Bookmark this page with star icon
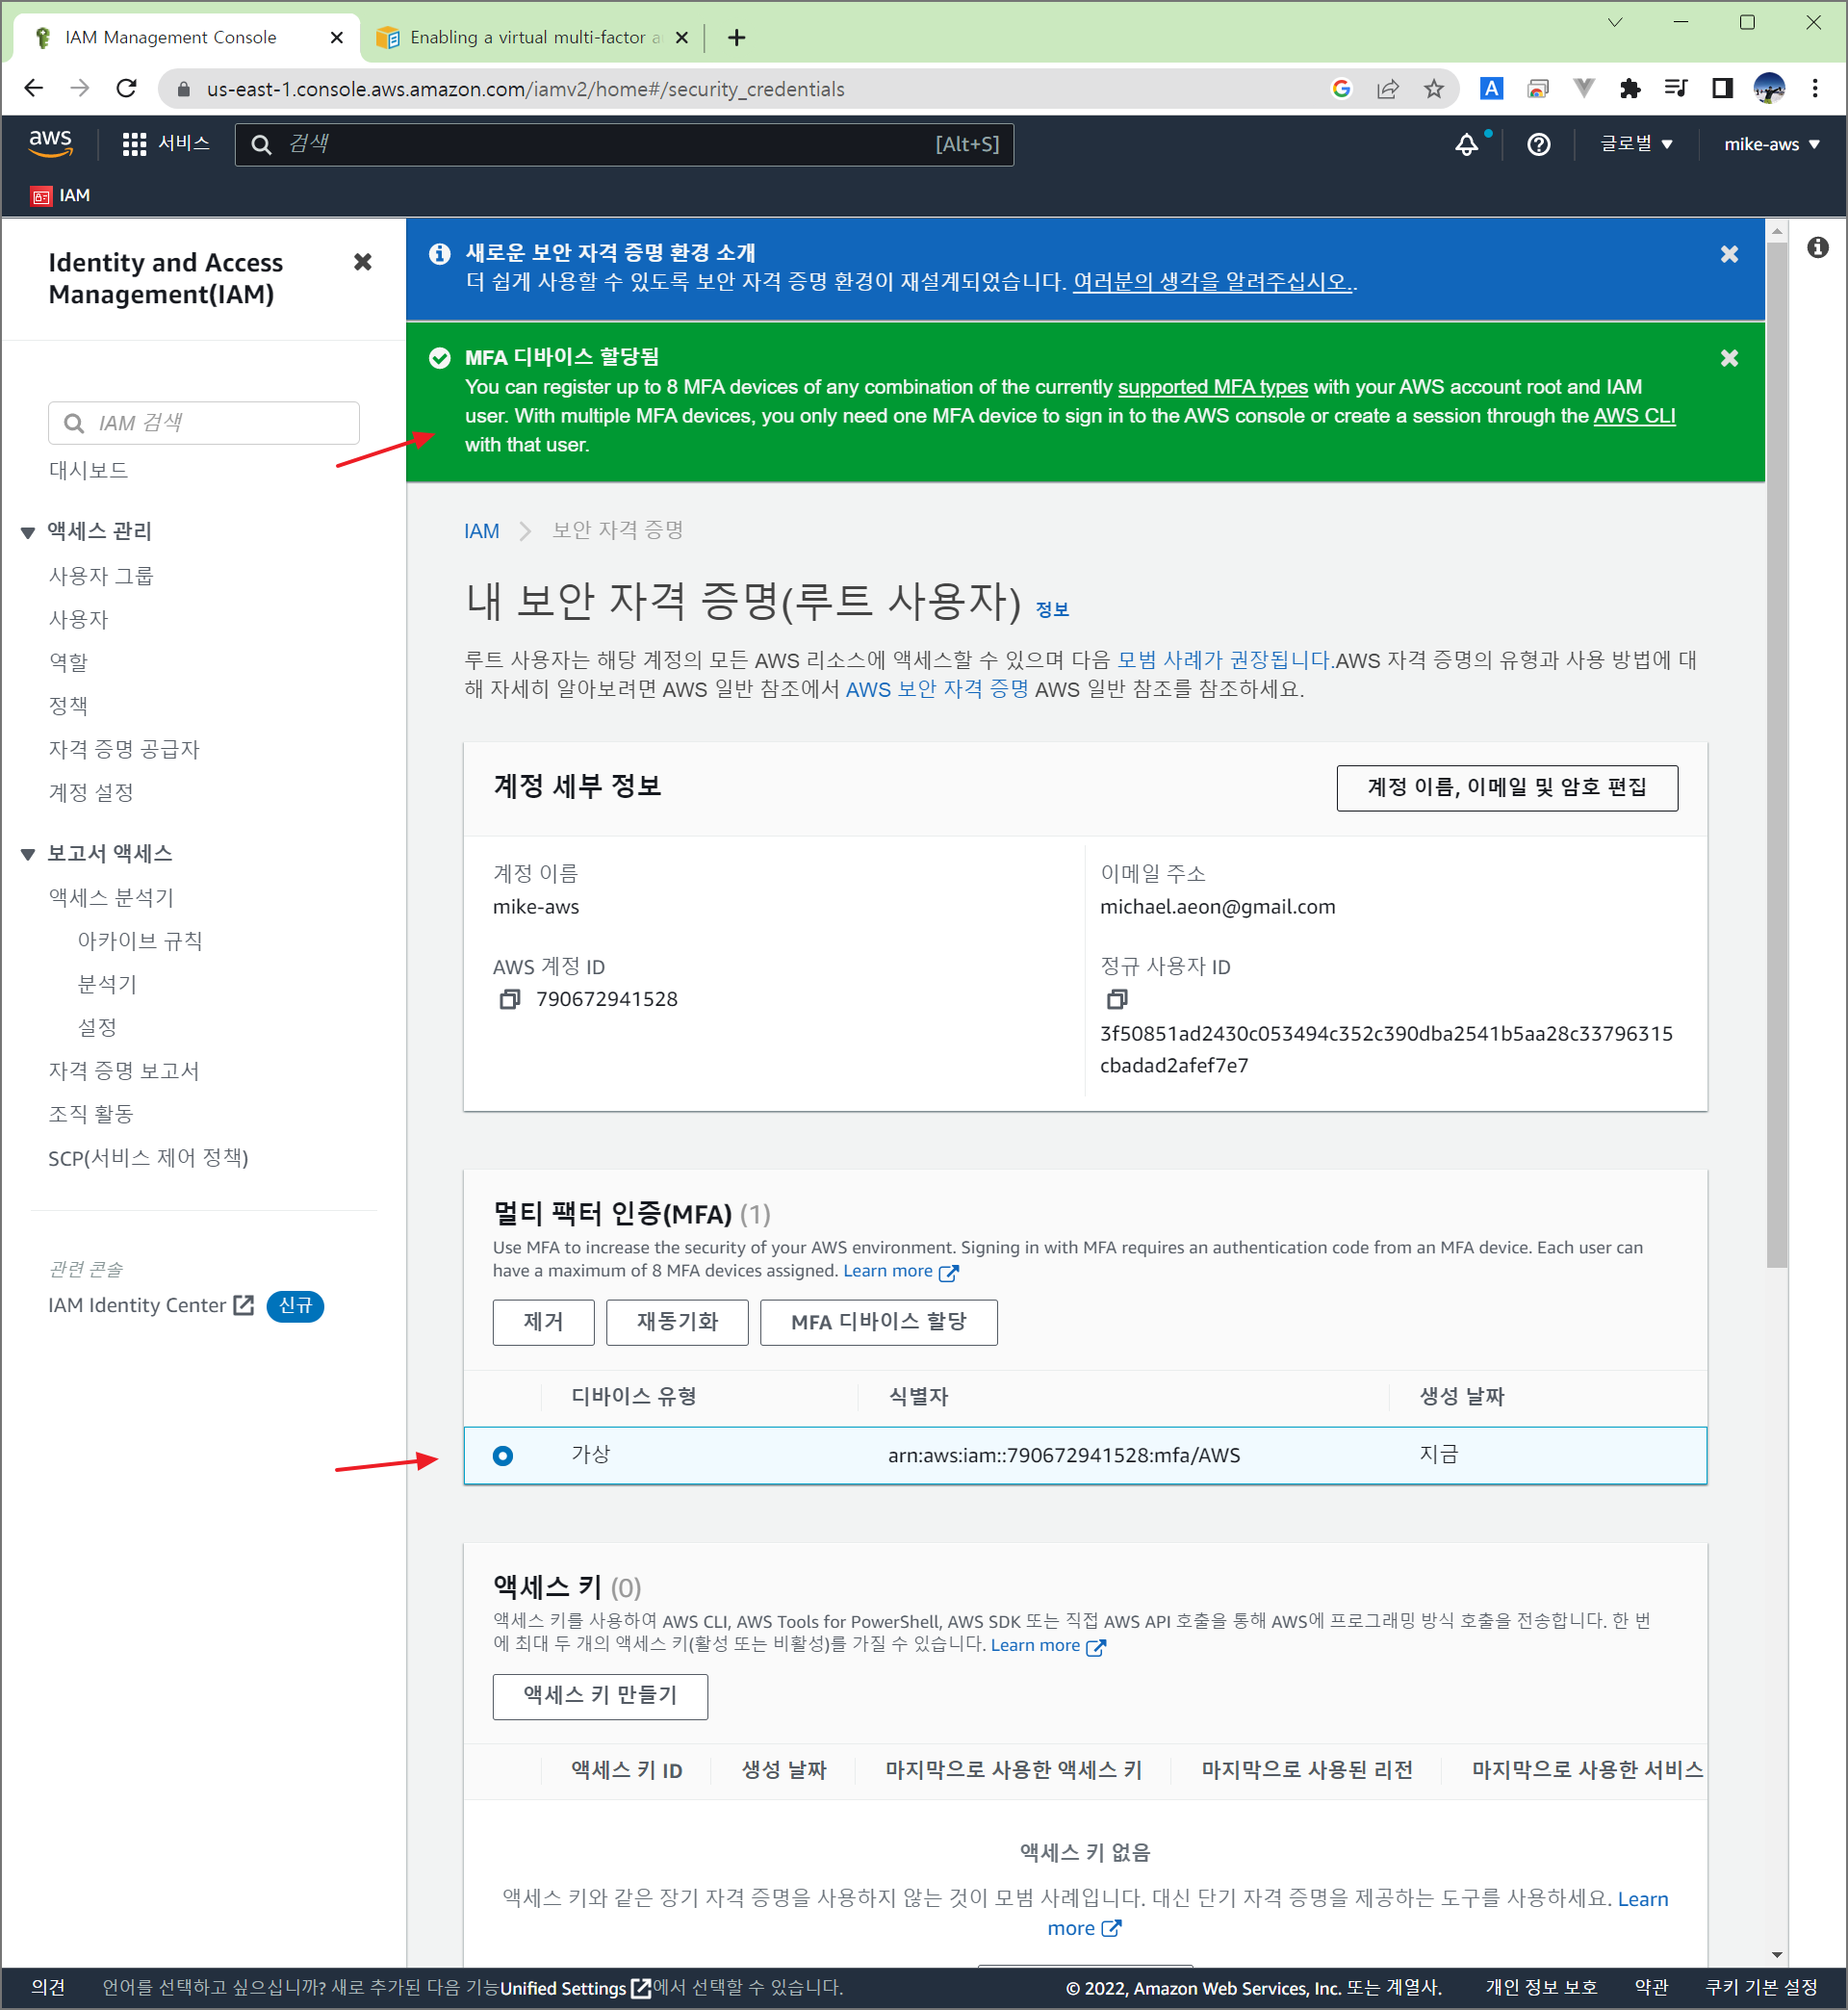Viewport: 1848px width, 2010px height. (x=1433, y=89)
